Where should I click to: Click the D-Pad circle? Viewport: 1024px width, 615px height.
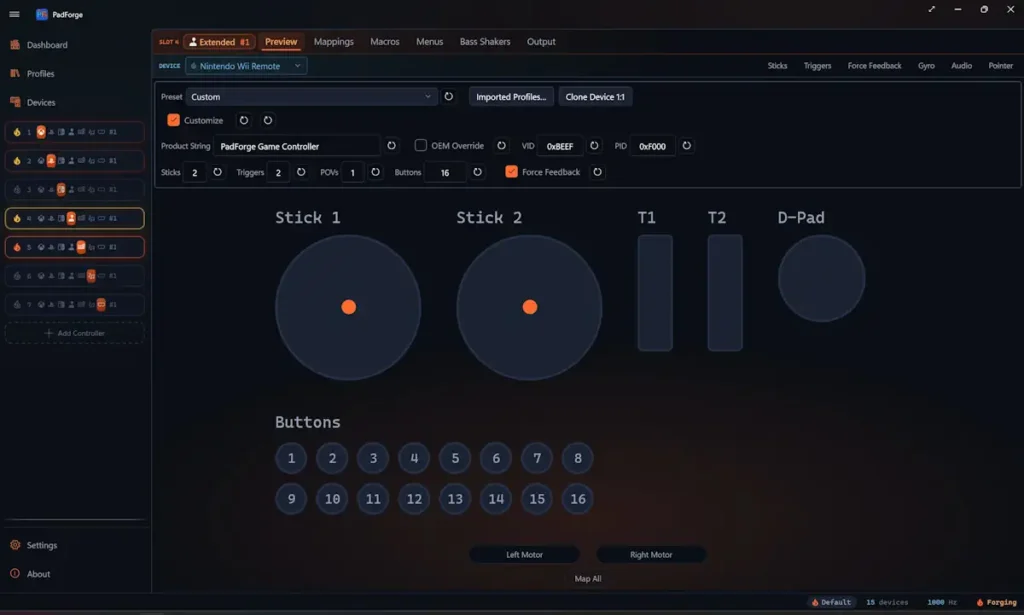tap(821, 279)
